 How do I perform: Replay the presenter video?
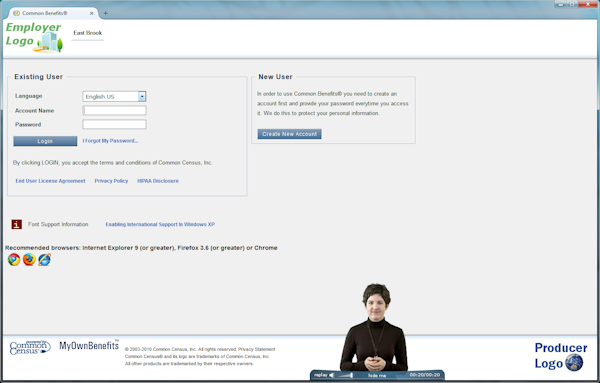pyautogui.click(x=321, y=375)
